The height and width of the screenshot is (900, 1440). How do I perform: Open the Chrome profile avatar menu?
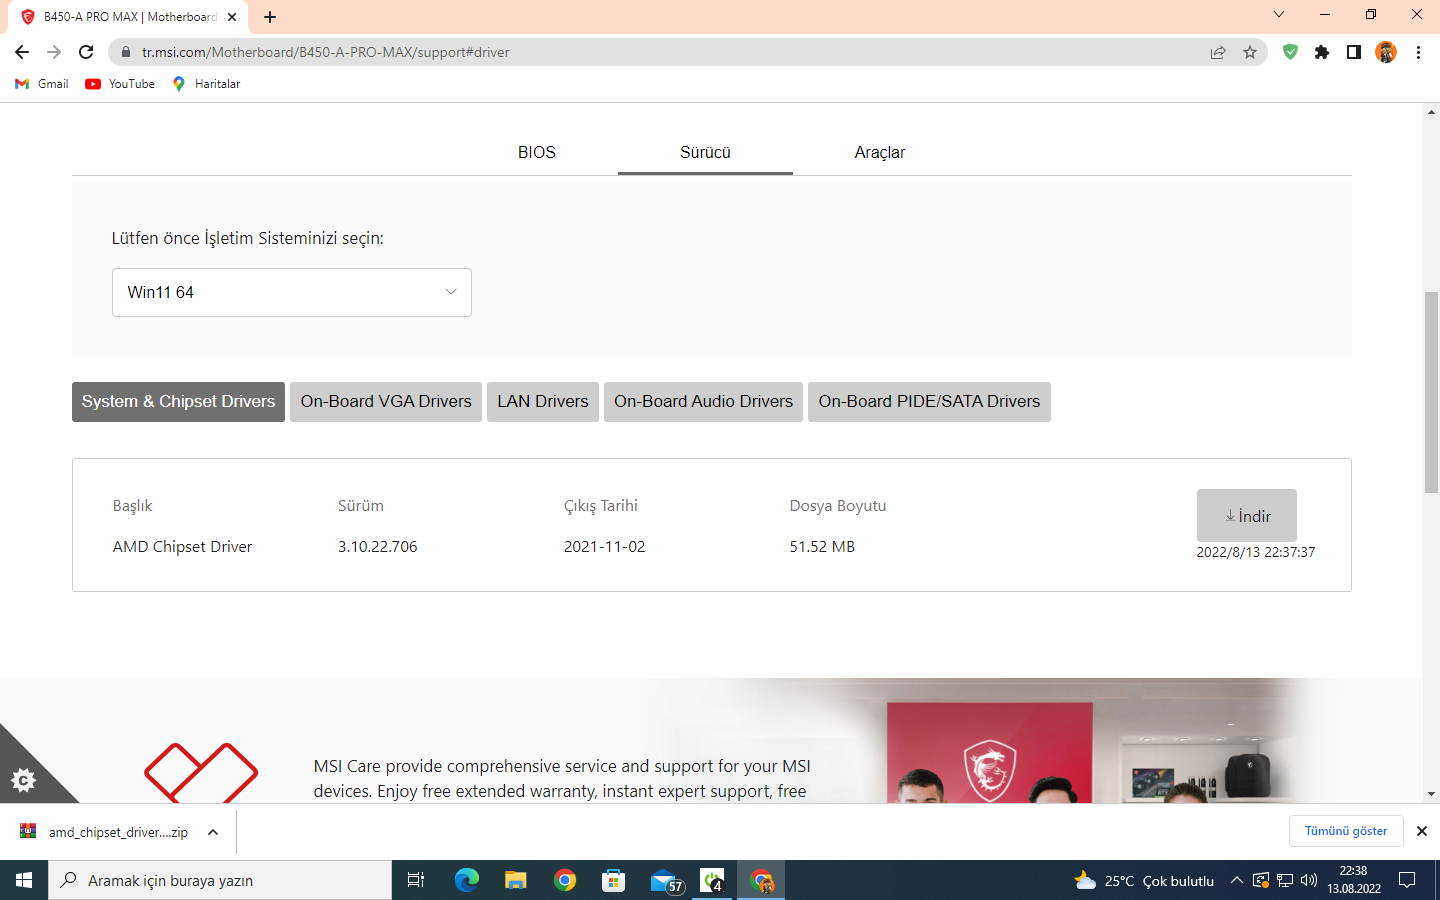tap(1386, 52)
